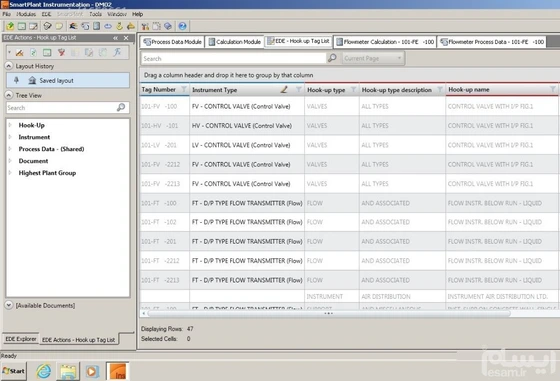Open the file explorer folder taskbar icon

pos(68,371)
